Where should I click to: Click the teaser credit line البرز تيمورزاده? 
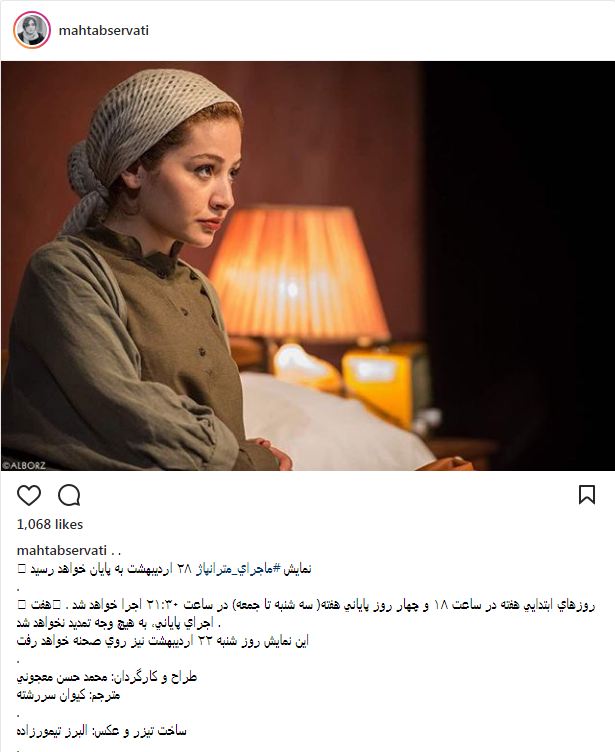tap(101, 731)
